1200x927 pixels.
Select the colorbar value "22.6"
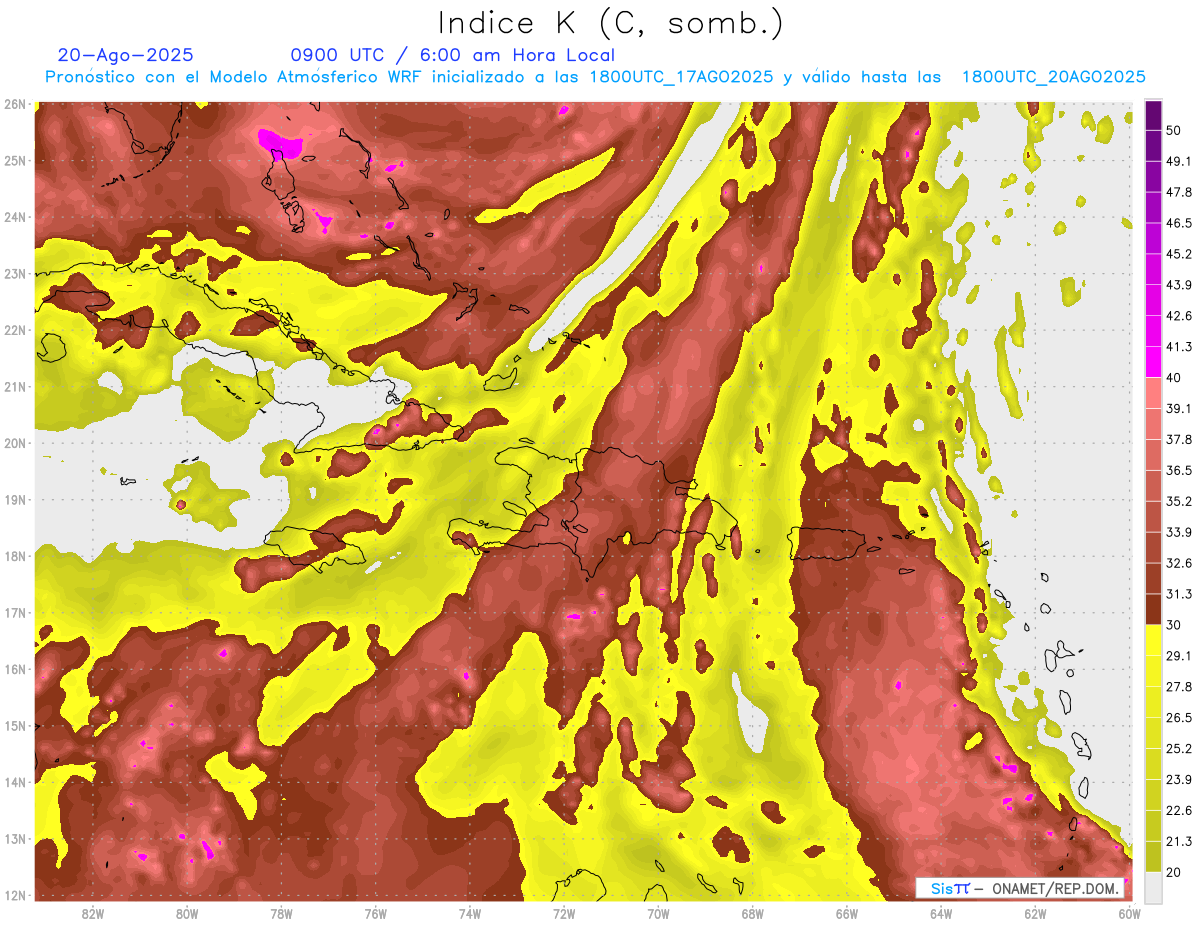coord(1178,811)
